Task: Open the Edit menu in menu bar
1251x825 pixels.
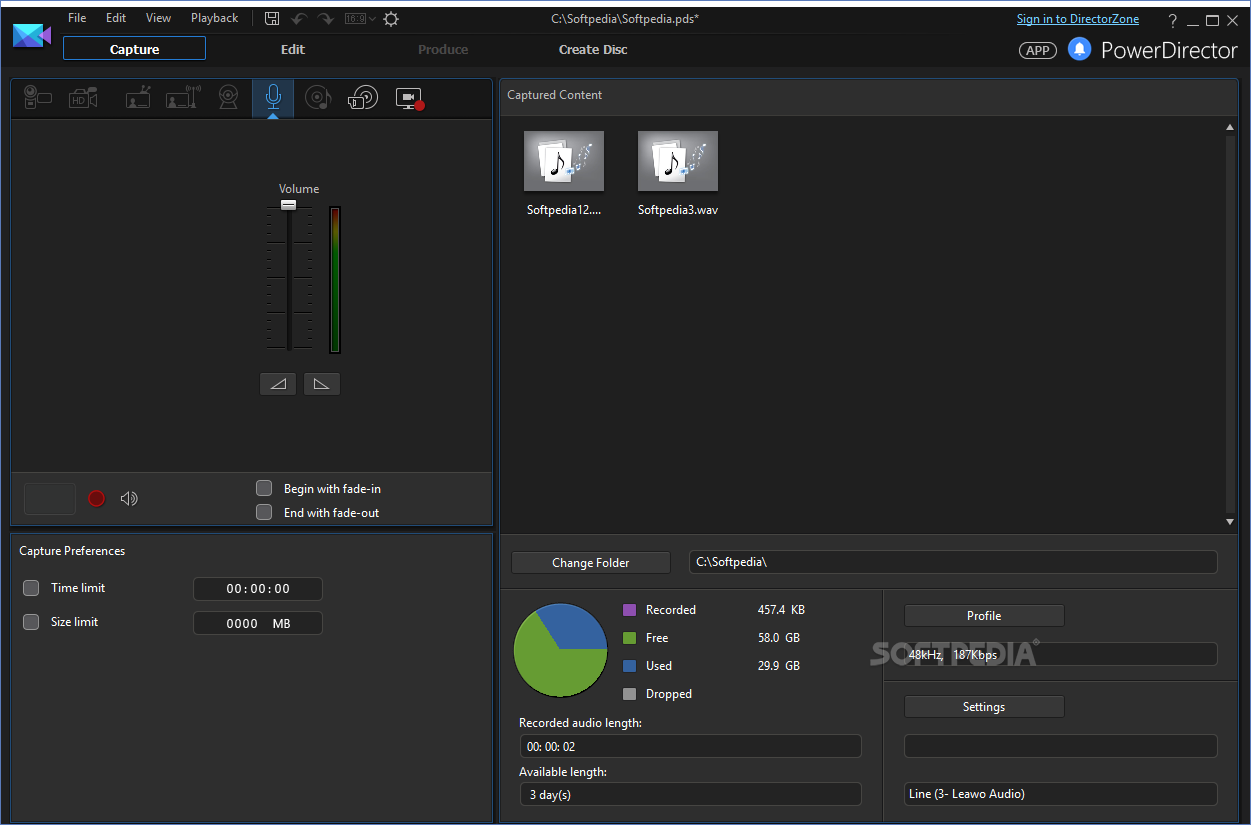Action: point(116,18)
